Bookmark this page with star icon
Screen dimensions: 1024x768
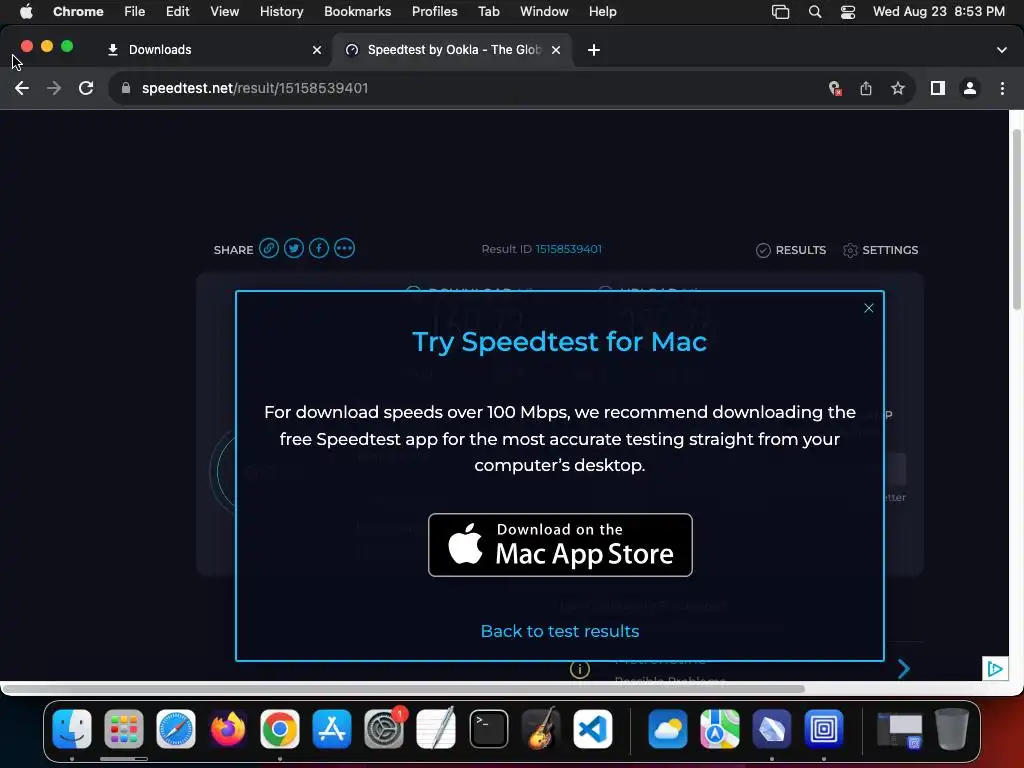pos(898,88)
